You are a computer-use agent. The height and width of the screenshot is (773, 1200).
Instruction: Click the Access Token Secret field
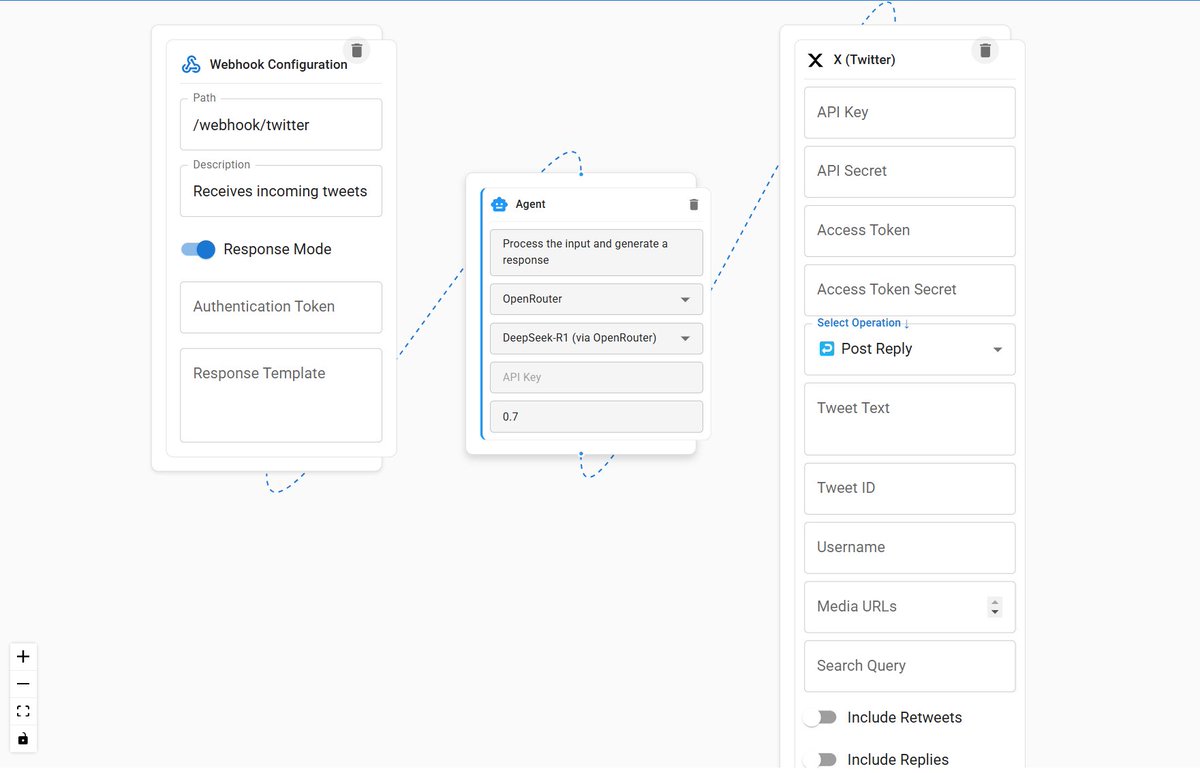pyautogui.click(x=910, y=289)
